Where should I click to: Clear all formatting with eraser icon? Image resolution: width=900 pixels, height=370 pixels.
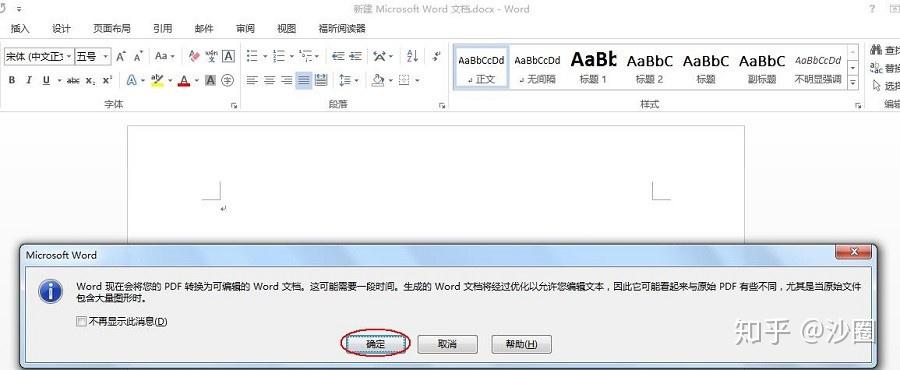(x=194, y=56)
